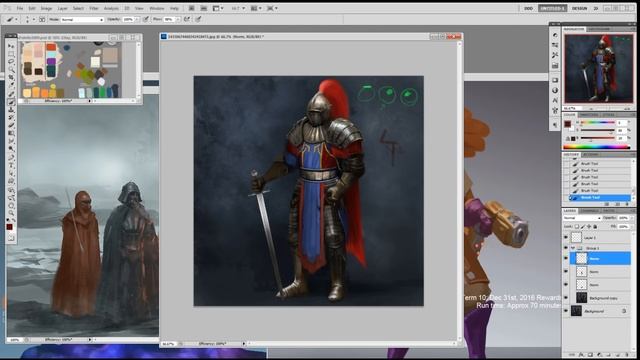
Task: Pick a color from the spectrum ramp
Action: tap(597, 147)
